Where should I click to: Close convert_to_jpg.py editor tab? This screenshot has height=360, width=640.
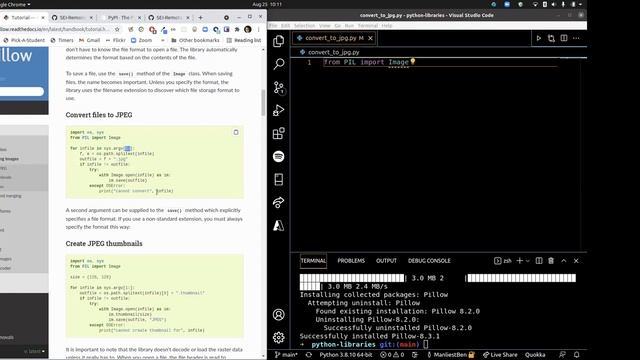370,38
